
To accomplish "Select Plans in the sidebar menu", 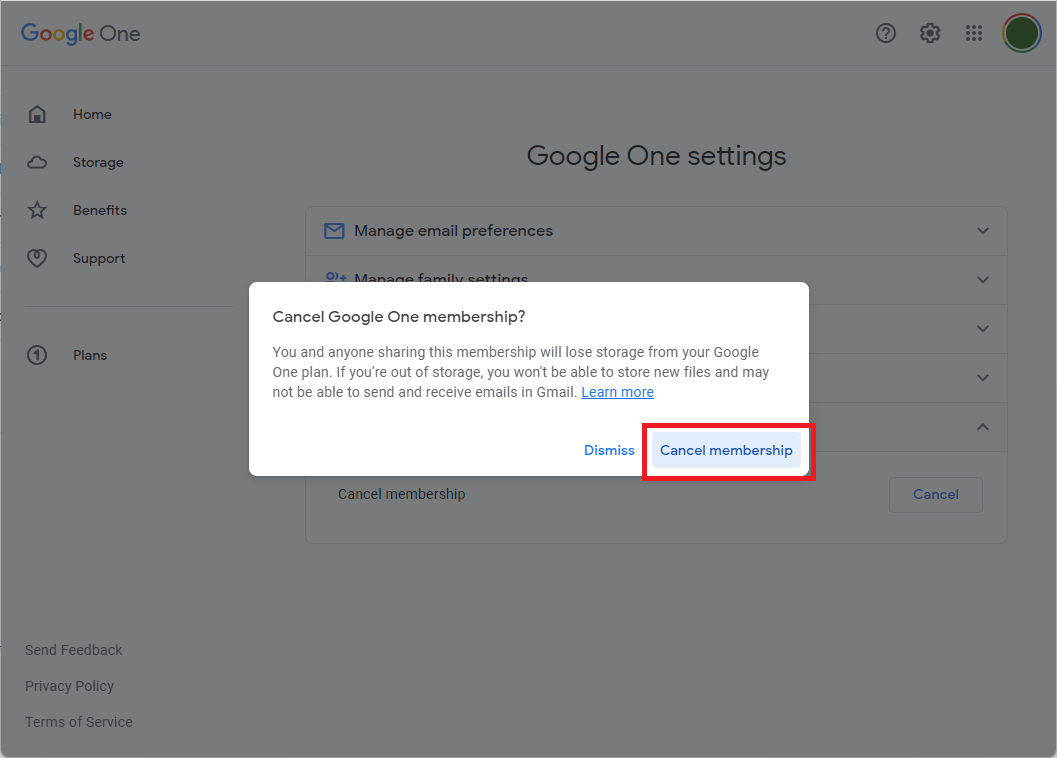I will (89, 355).
